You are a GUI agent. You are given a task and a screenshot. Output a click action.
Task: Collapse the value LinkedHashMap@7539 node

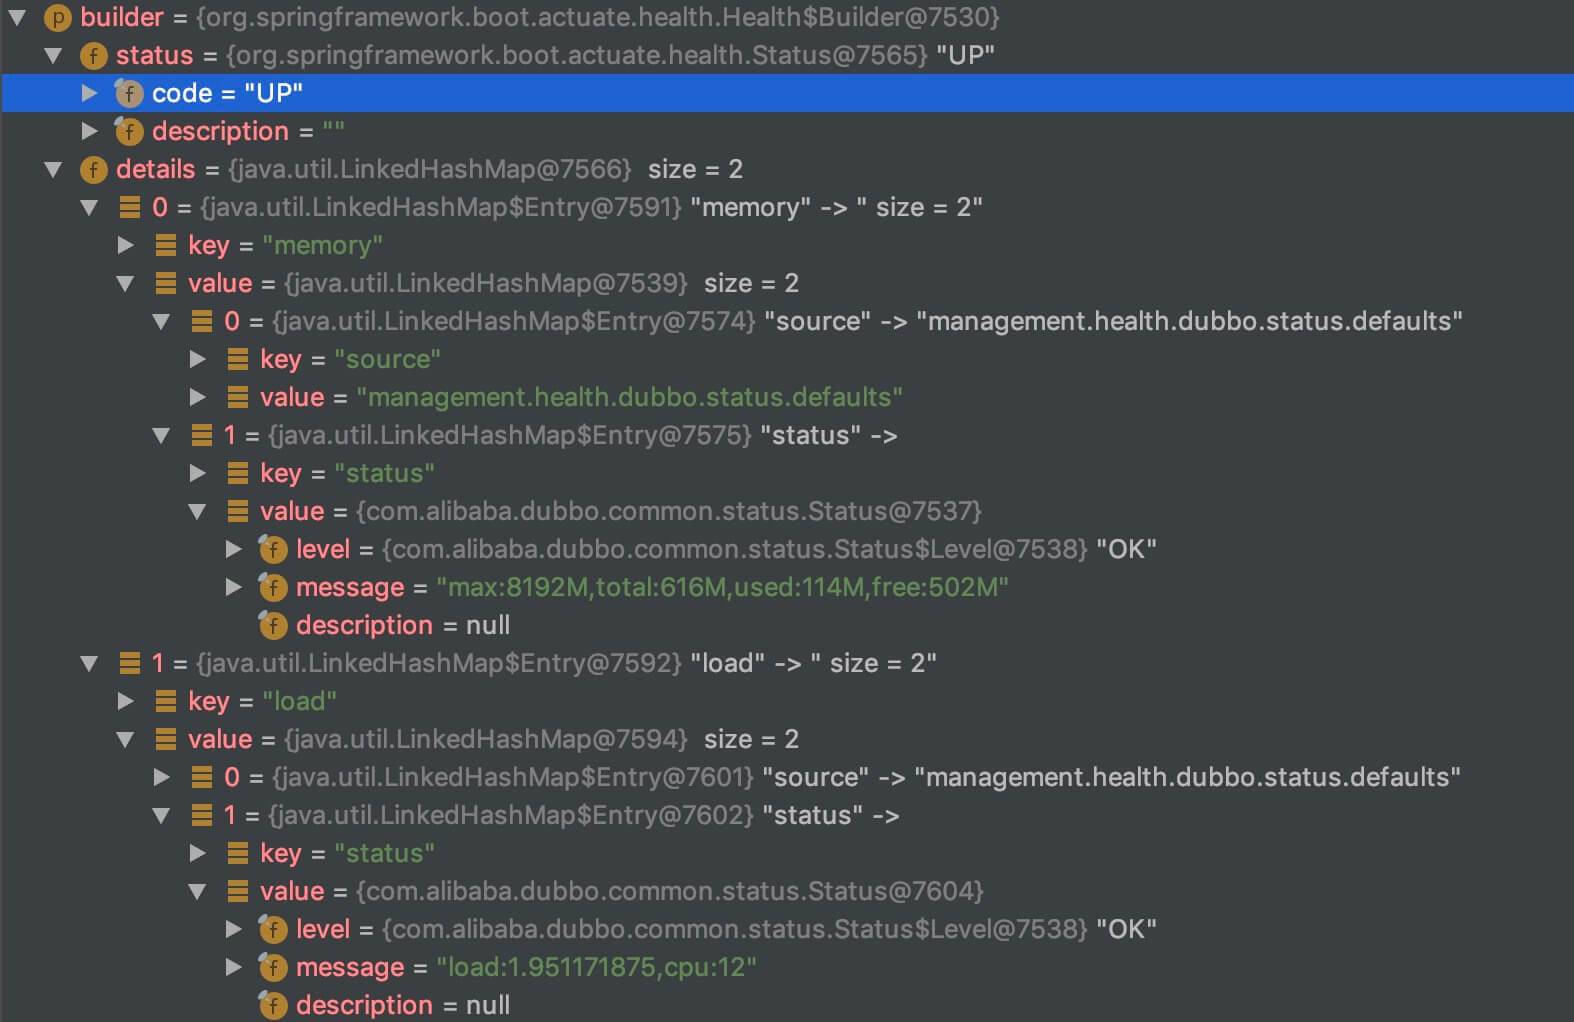[x=125, y=283]
